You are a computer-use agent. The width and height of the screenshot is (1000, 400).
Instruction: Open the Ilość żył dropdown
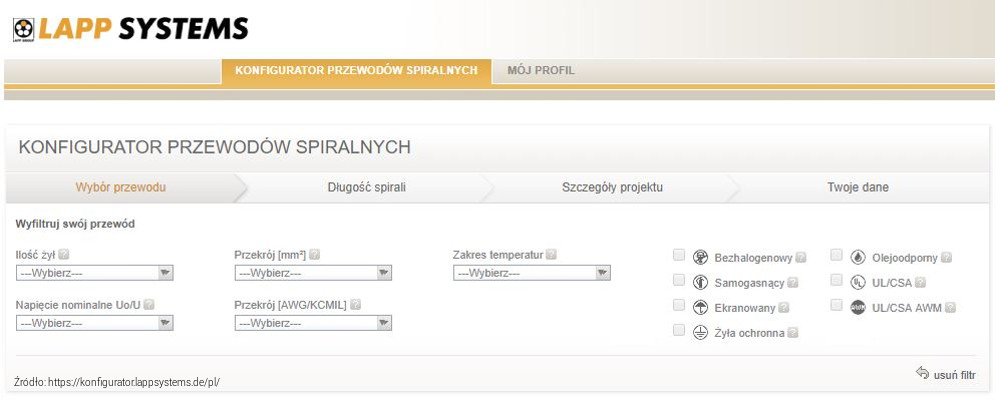pos(95,272)
